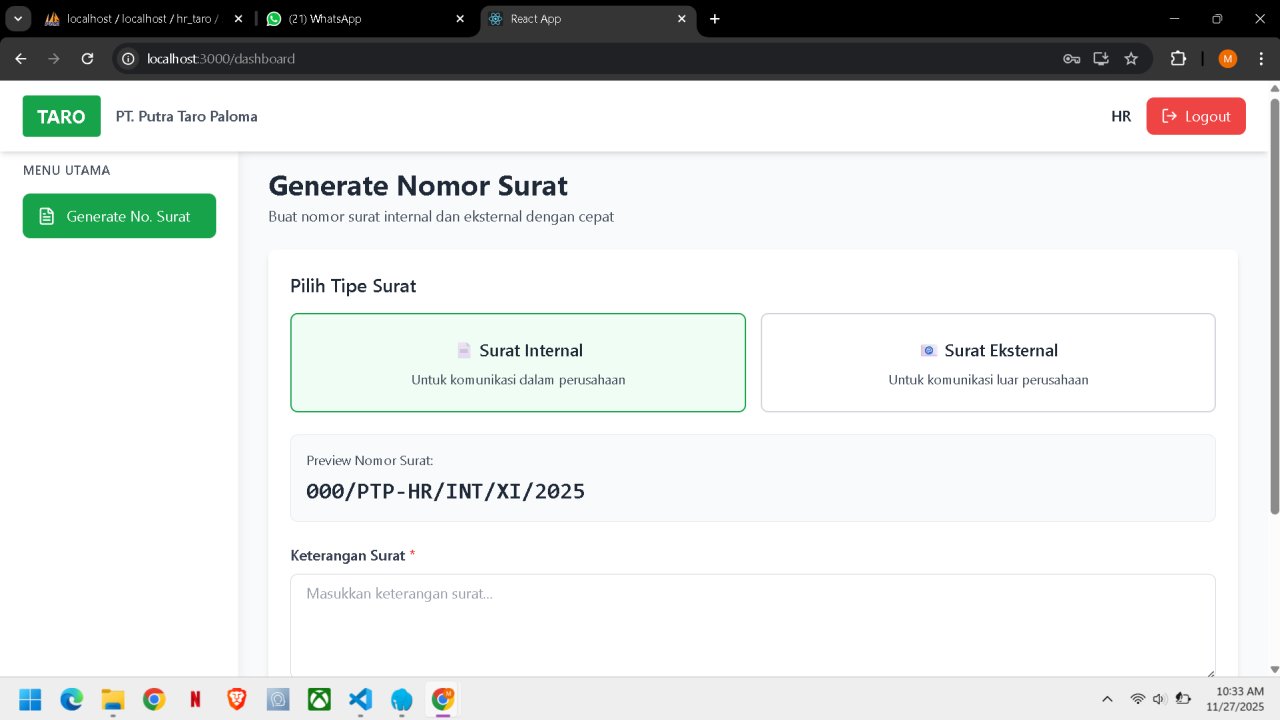Show hidden system tray icons chevron
Viewport: 1280px width, 720px height.
click(x=1107, y=699)
